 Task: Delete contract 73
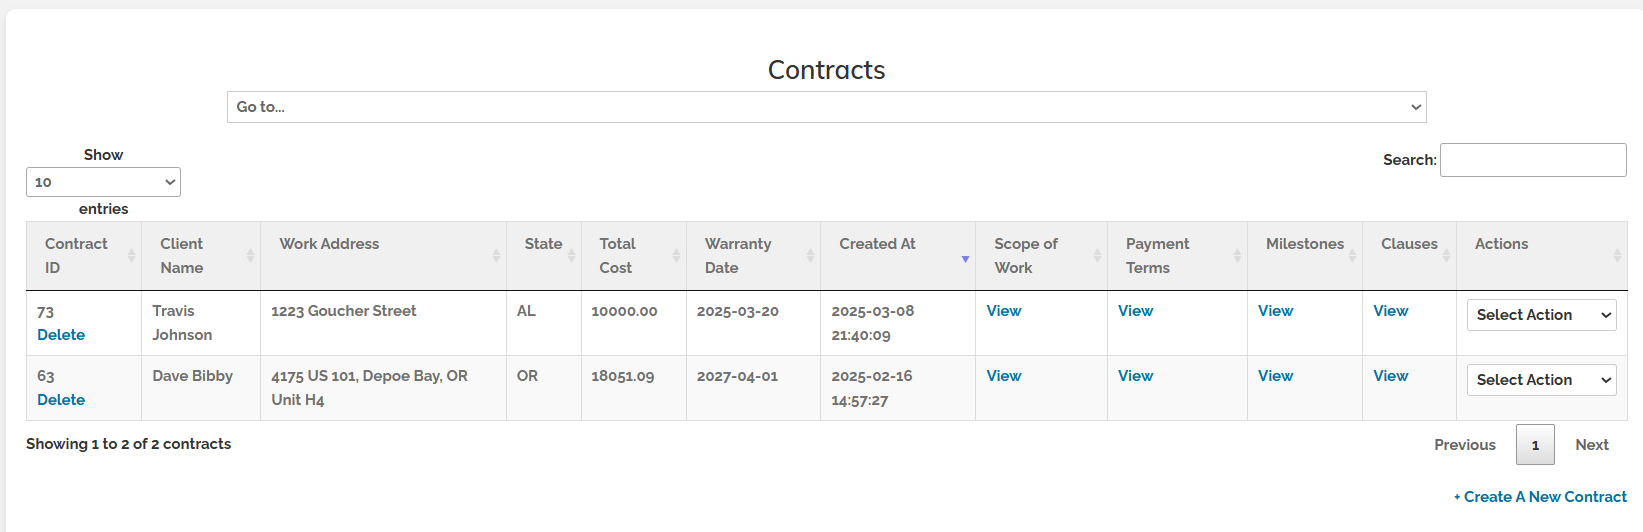coord(61,335)
